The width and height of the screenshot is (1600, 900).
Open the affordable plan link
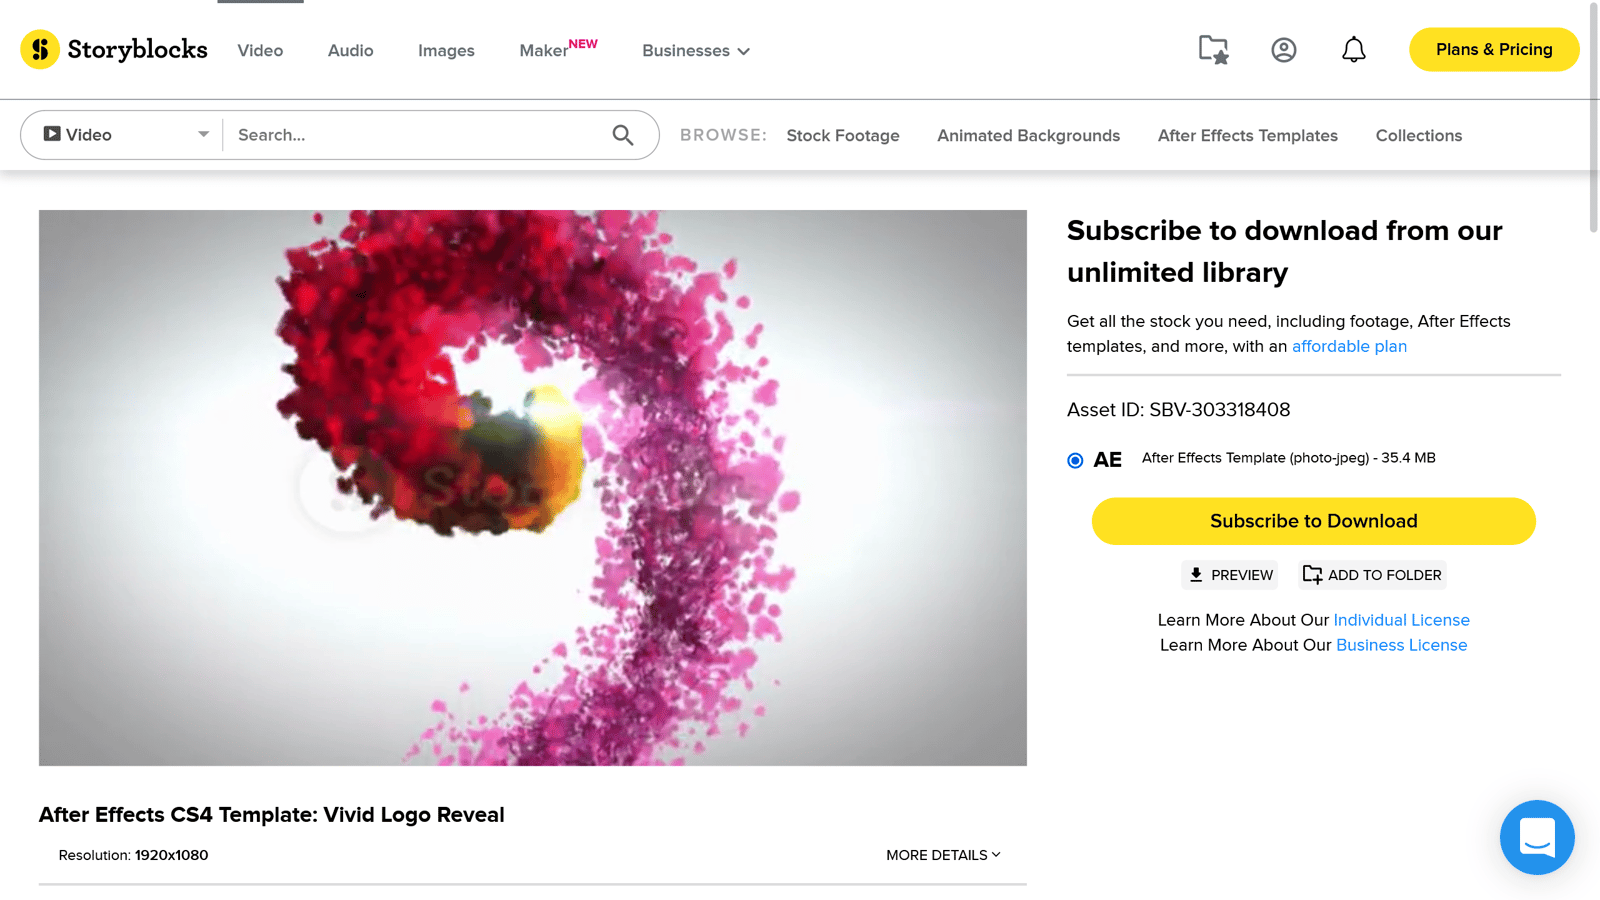(1349, 346)
